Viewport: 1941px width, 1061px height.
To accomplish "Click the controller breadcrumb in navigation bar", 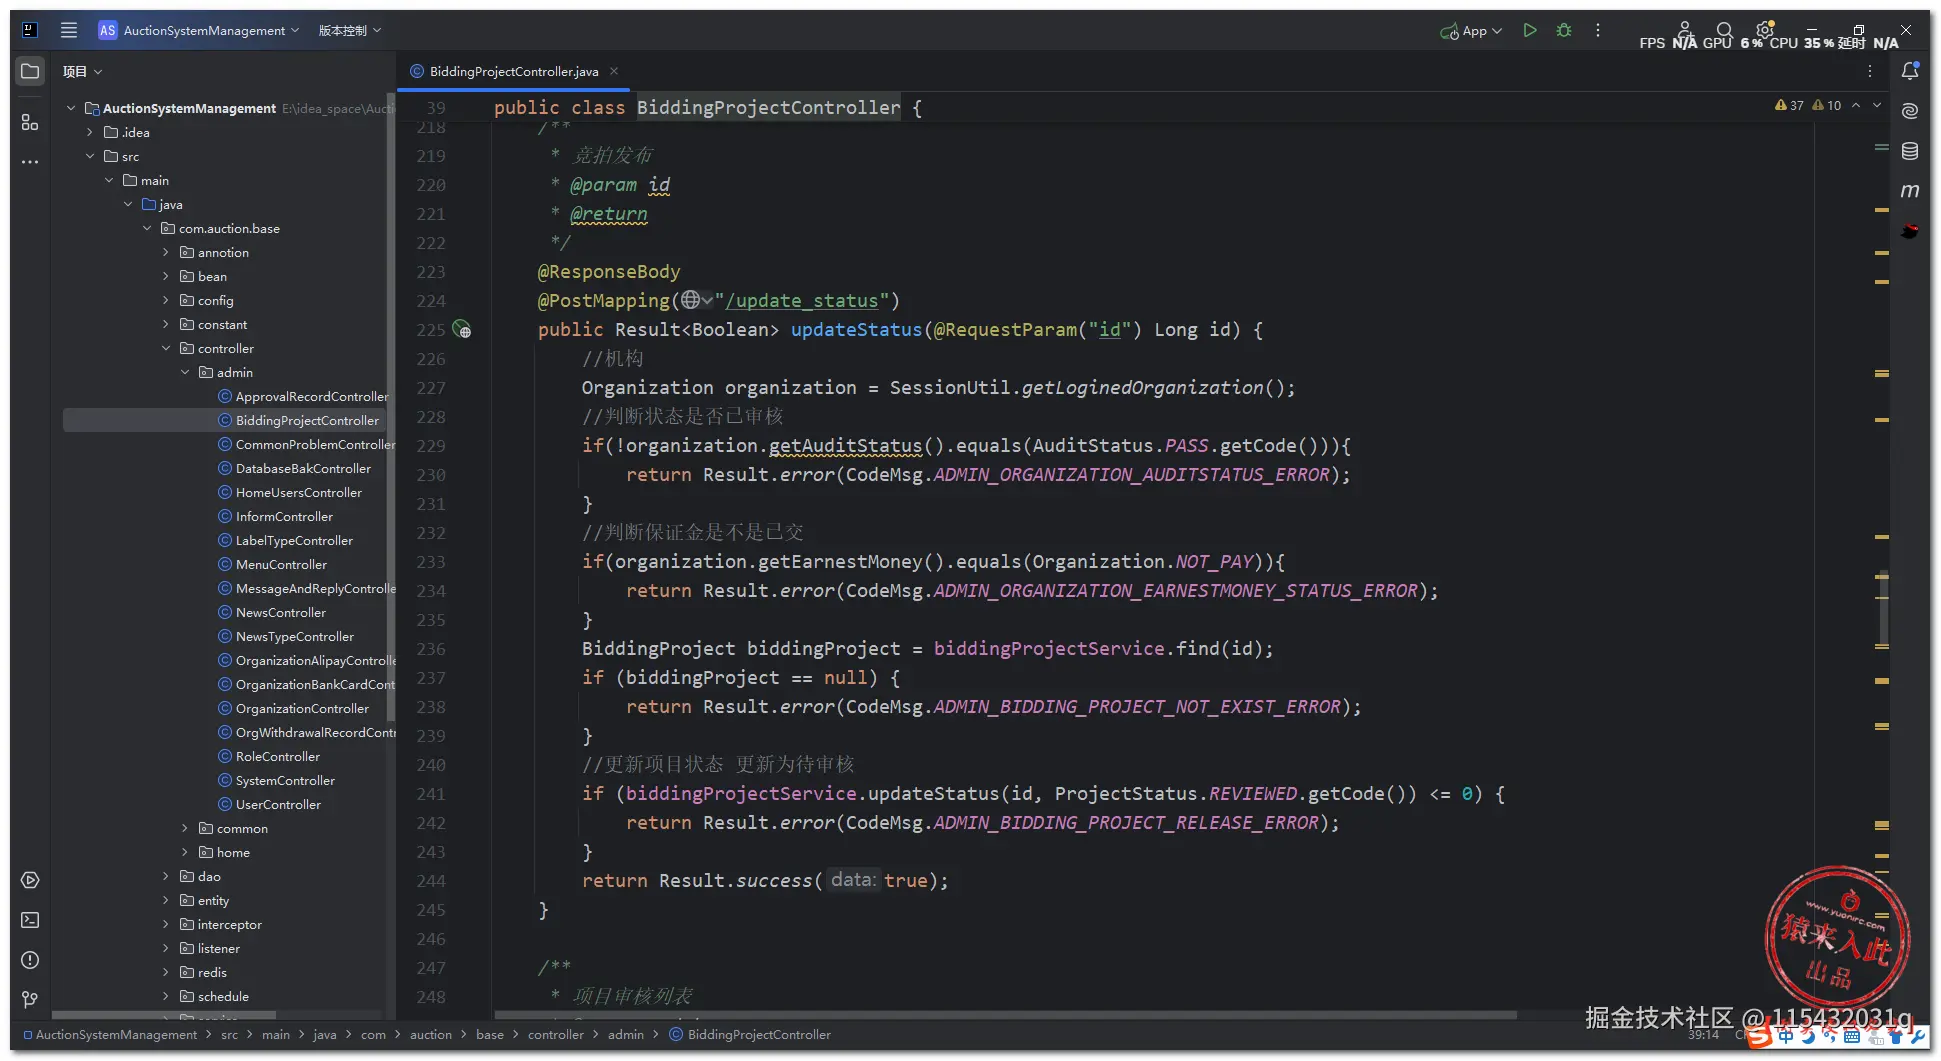I will click(x=555, y=1035).
